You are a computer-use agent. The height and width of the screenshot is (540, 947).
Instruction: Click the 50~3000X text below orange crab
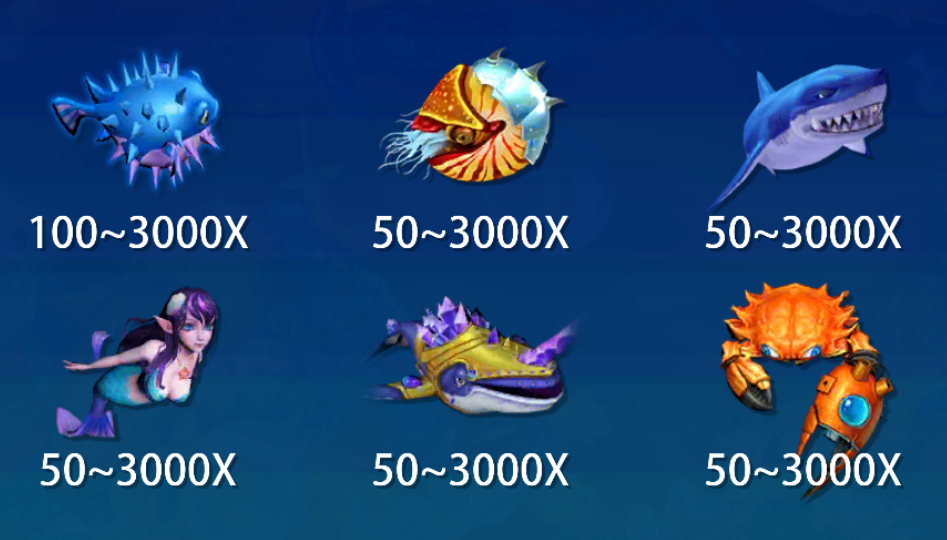[x=803, y=470]
